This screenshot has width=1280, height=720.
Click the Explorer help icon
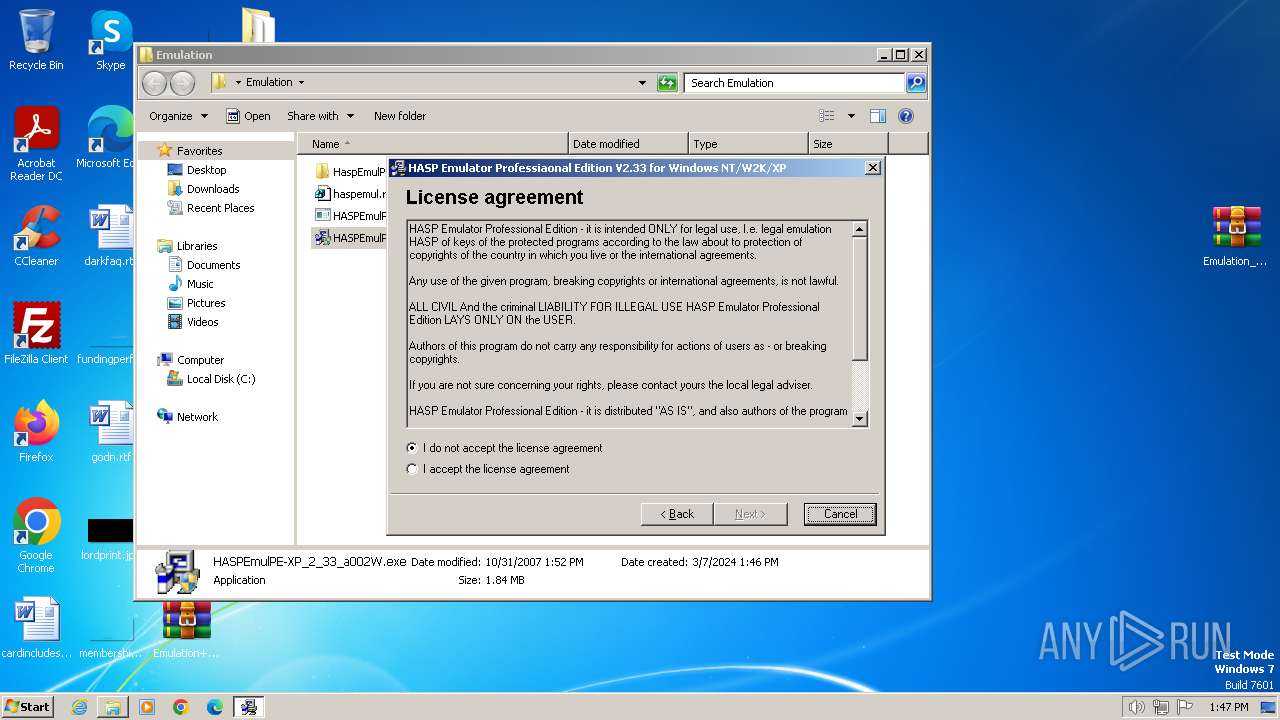click(906, 116)
